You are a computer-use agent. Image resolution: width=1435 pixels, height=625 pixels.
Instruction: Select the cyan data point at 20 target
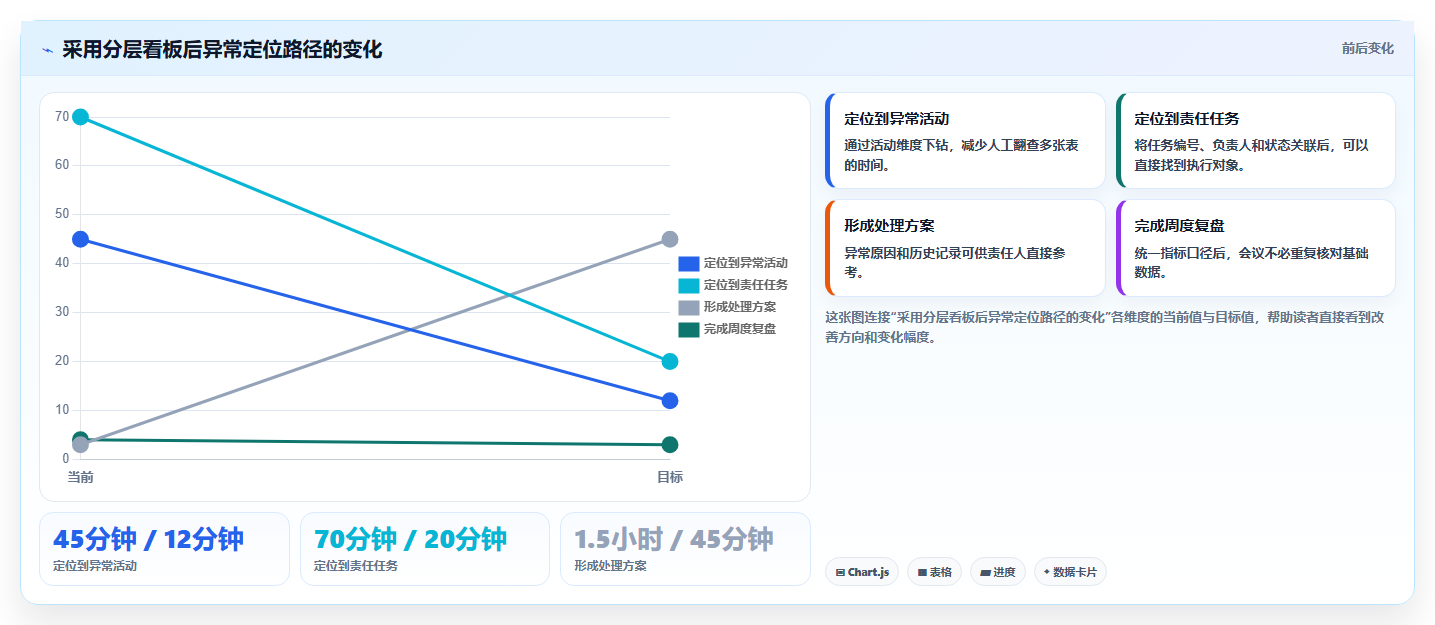(x=670, y=361)
